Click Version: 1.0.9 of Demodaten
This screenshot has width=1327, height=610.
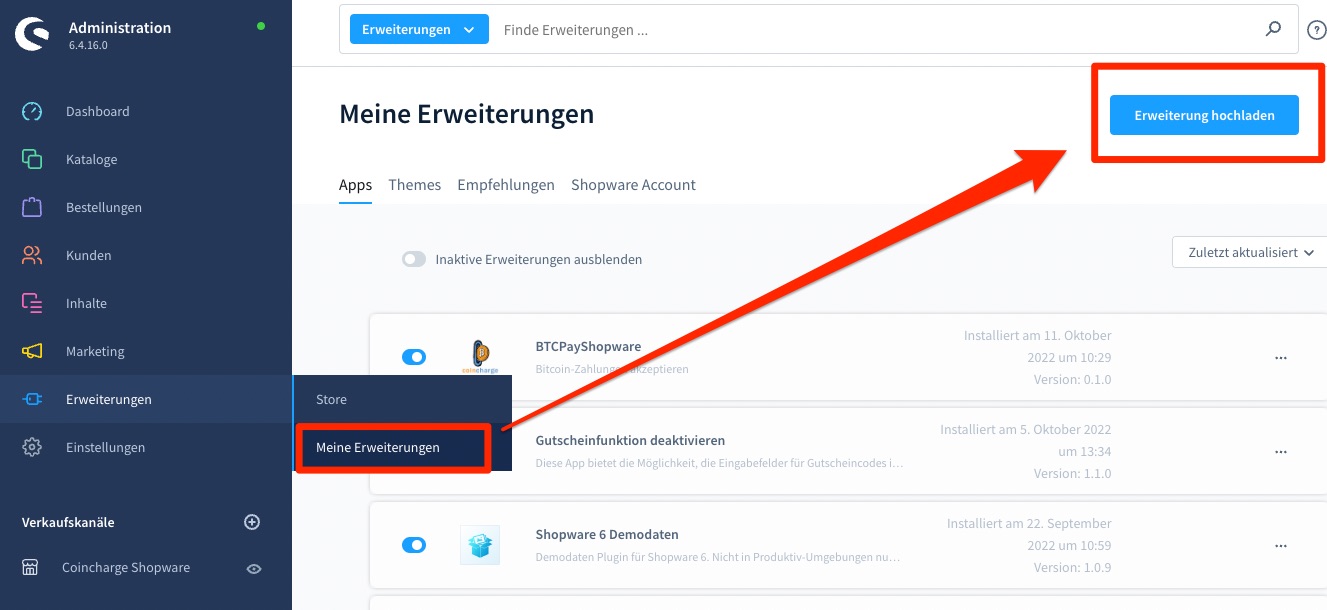[1072, 568]
